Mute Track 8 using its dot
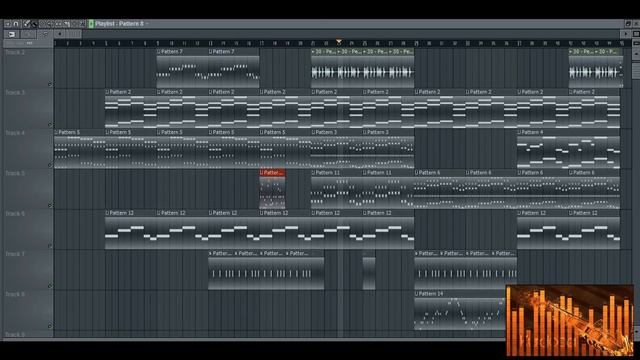640x360 pixels. (50, 326)
